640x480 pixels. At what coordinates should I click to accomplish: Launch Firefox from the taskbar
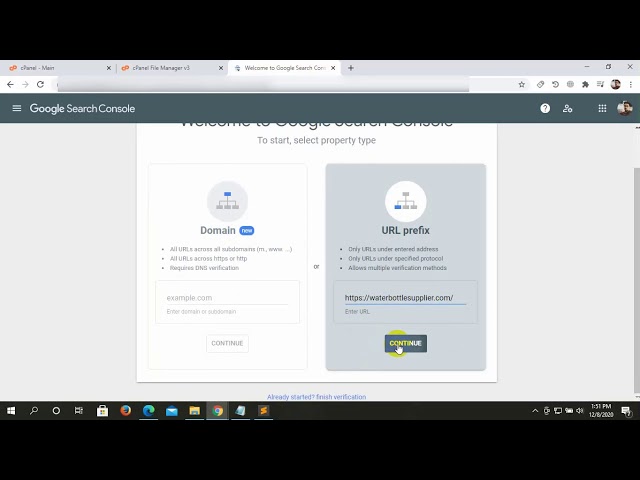click(126, 411)
